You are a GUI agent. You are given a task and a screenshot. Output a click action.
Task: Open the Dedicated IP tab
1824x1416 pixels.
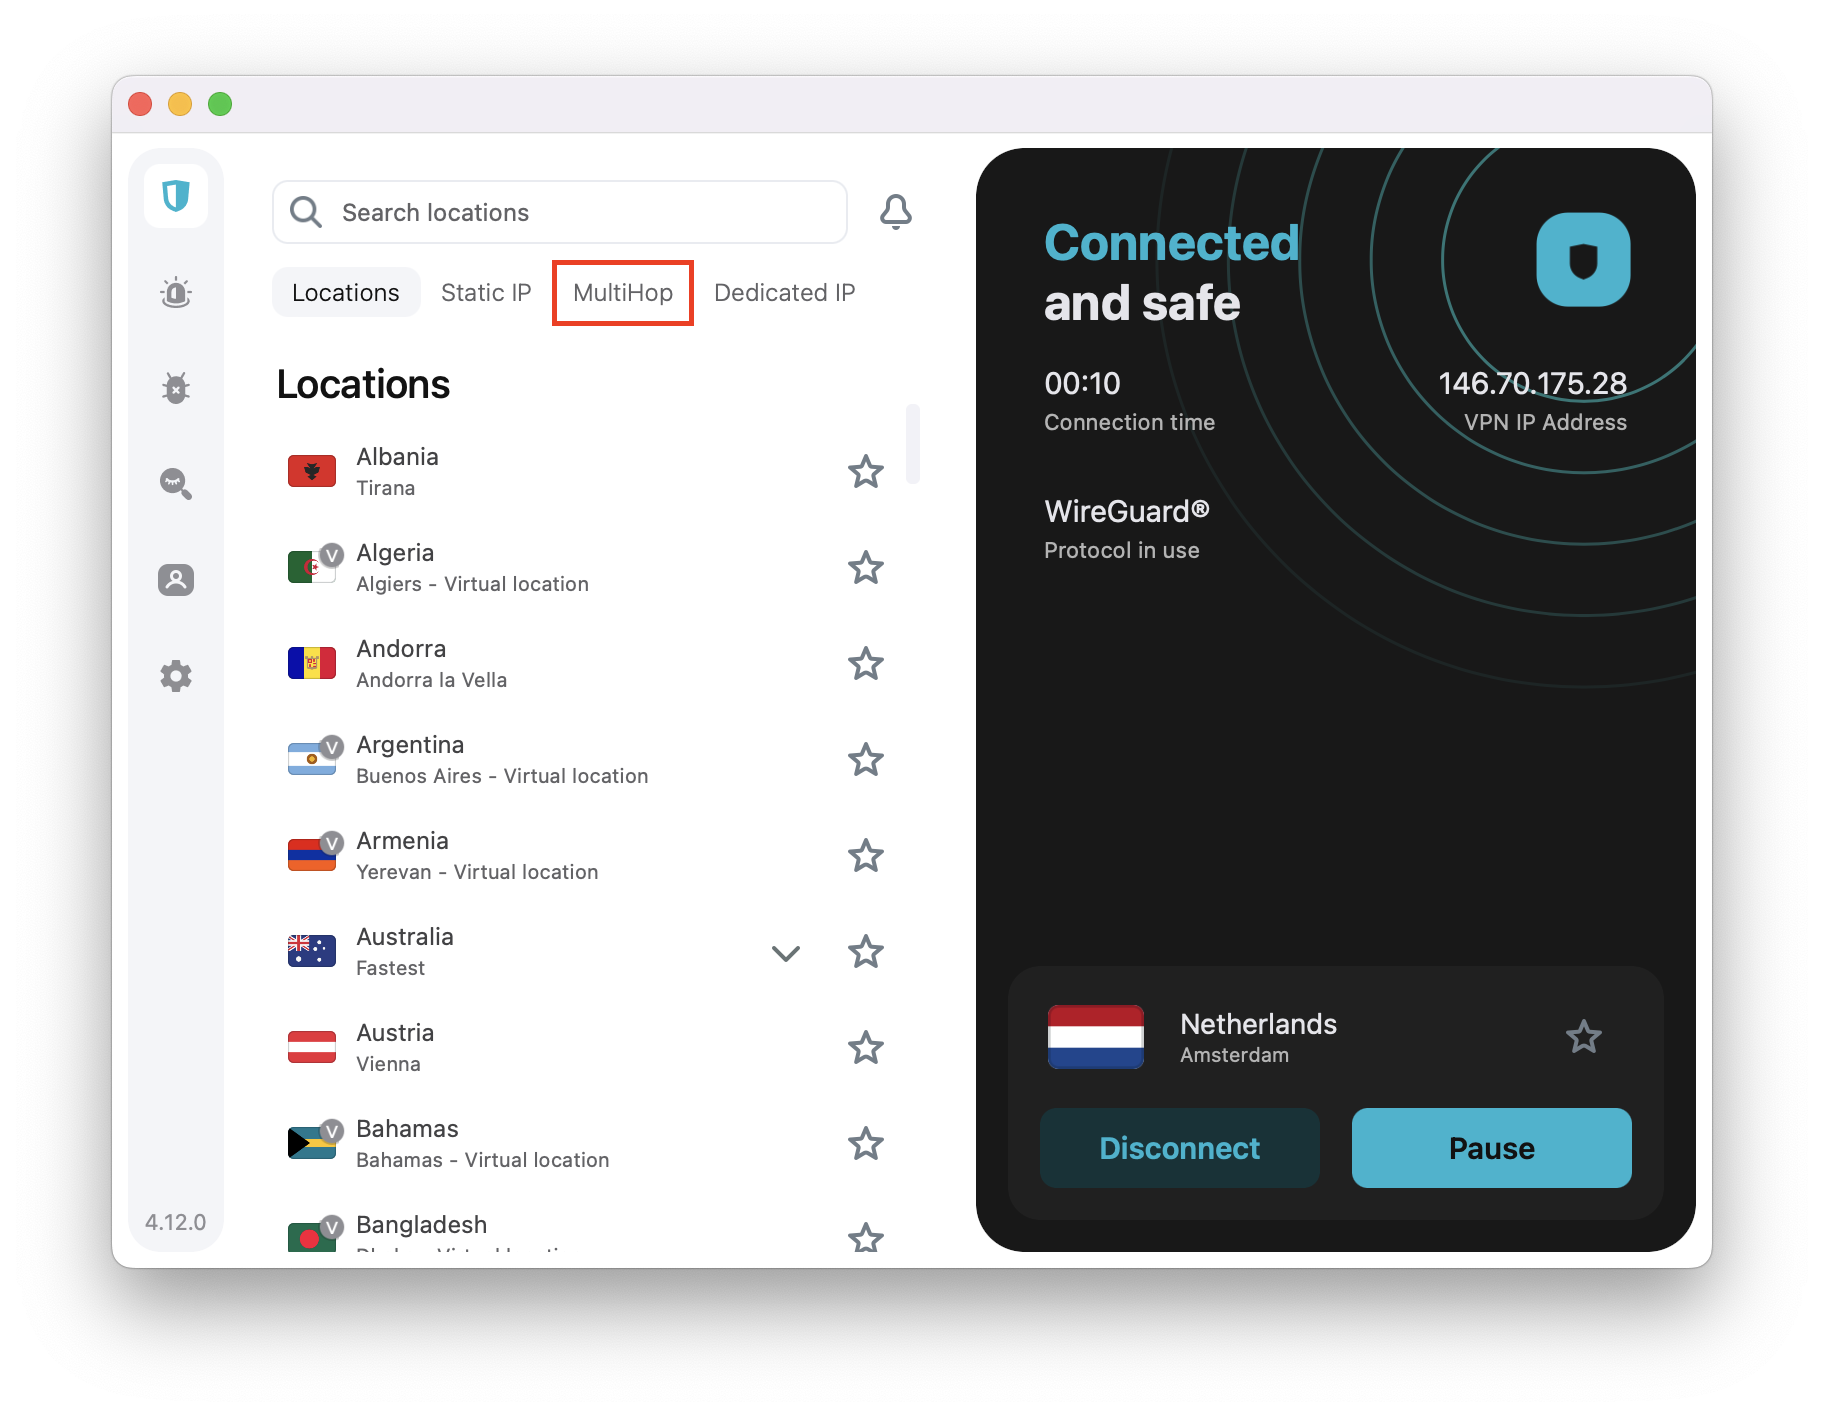tap(785, 293)
